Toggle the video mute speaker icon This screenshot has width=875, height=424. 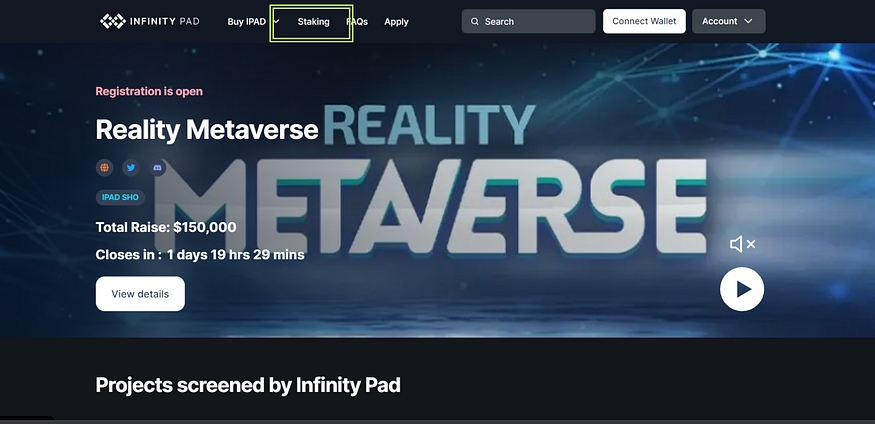741,244
